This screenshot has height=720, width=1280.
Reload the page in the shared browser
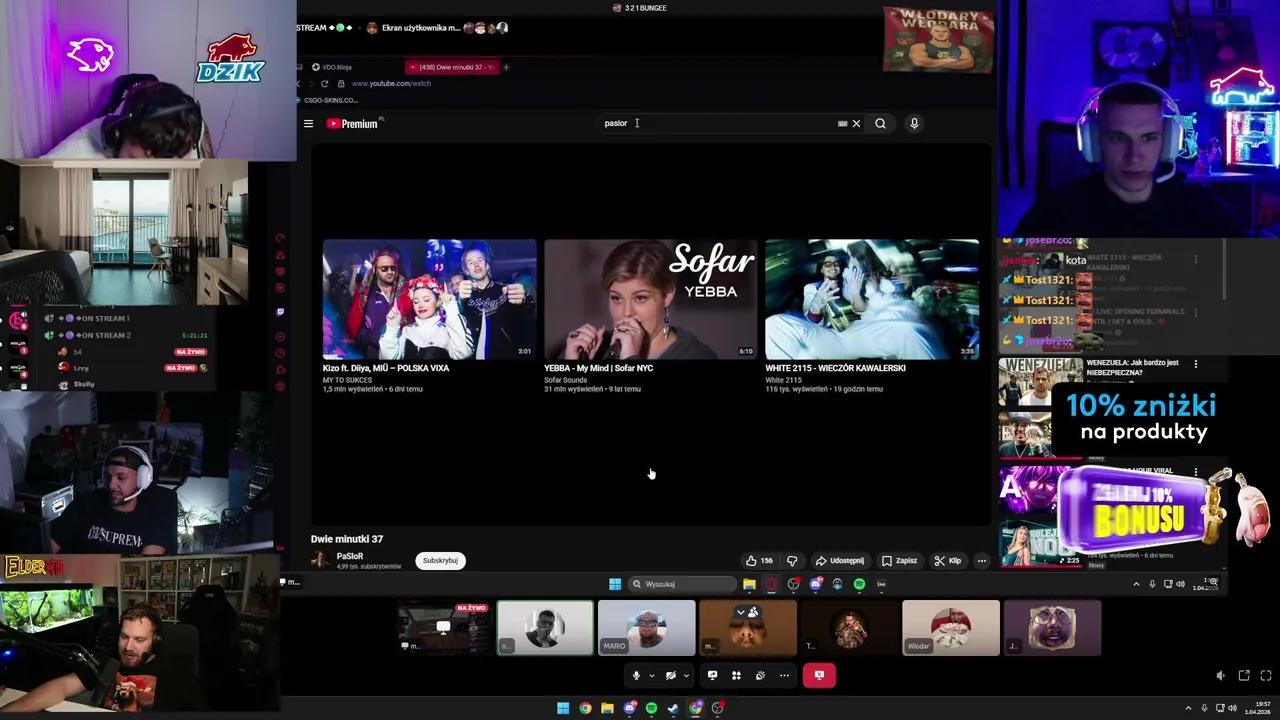pos(325,83)
